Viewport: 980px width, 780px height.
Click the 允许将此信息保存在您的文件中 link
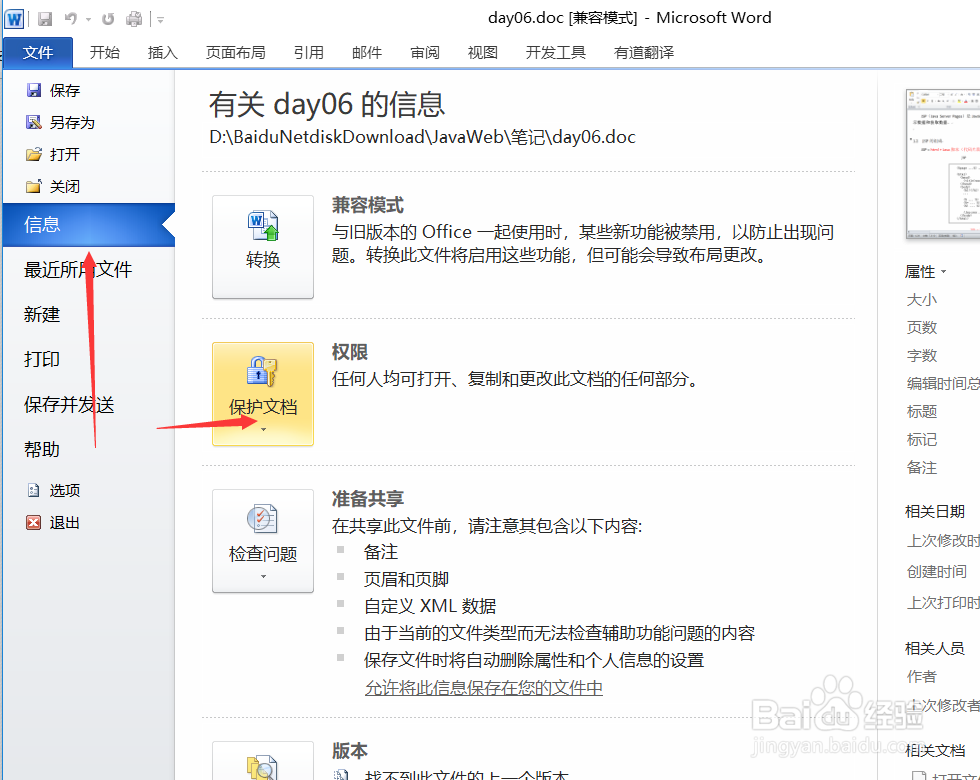point(484,688)
